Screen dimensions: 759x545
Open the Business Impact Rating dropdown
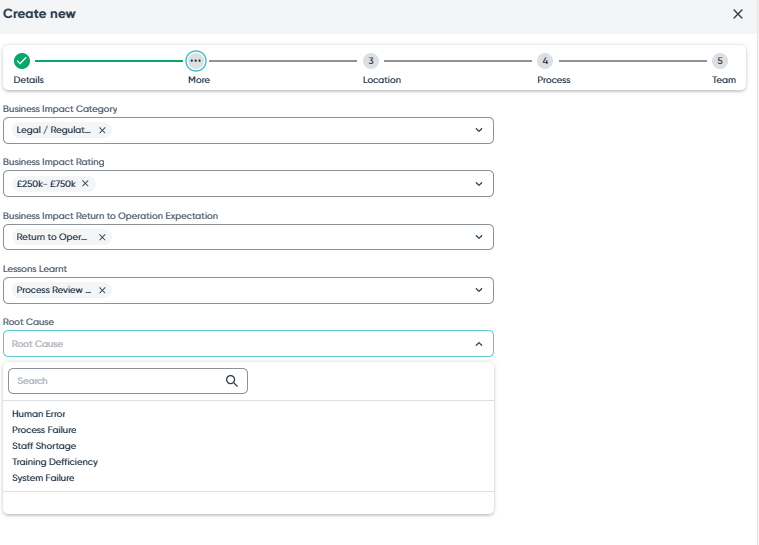478,184
